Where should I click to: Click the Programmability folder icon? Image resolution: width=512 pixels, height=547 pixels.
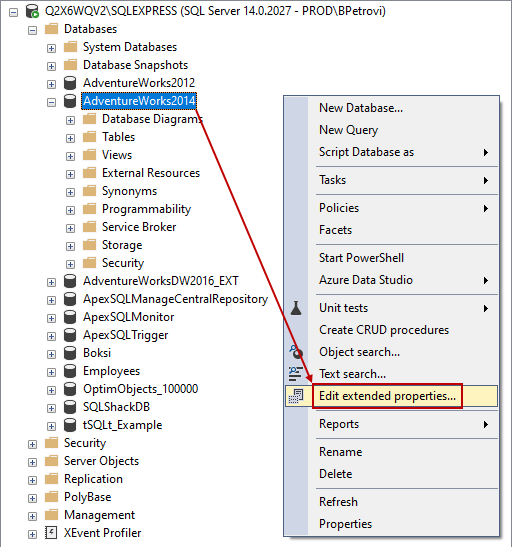90,209
